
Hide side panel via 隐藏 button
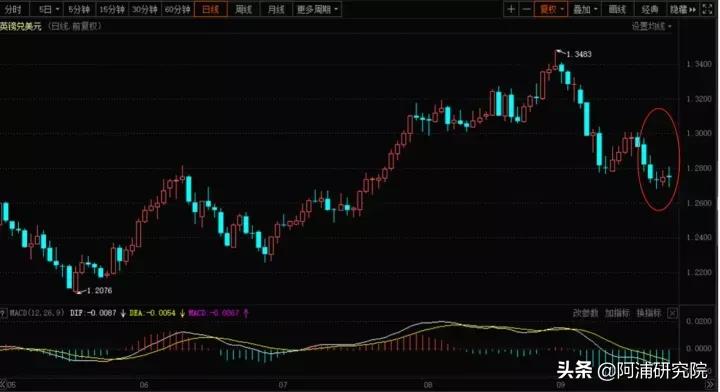[x=683, y=9]
